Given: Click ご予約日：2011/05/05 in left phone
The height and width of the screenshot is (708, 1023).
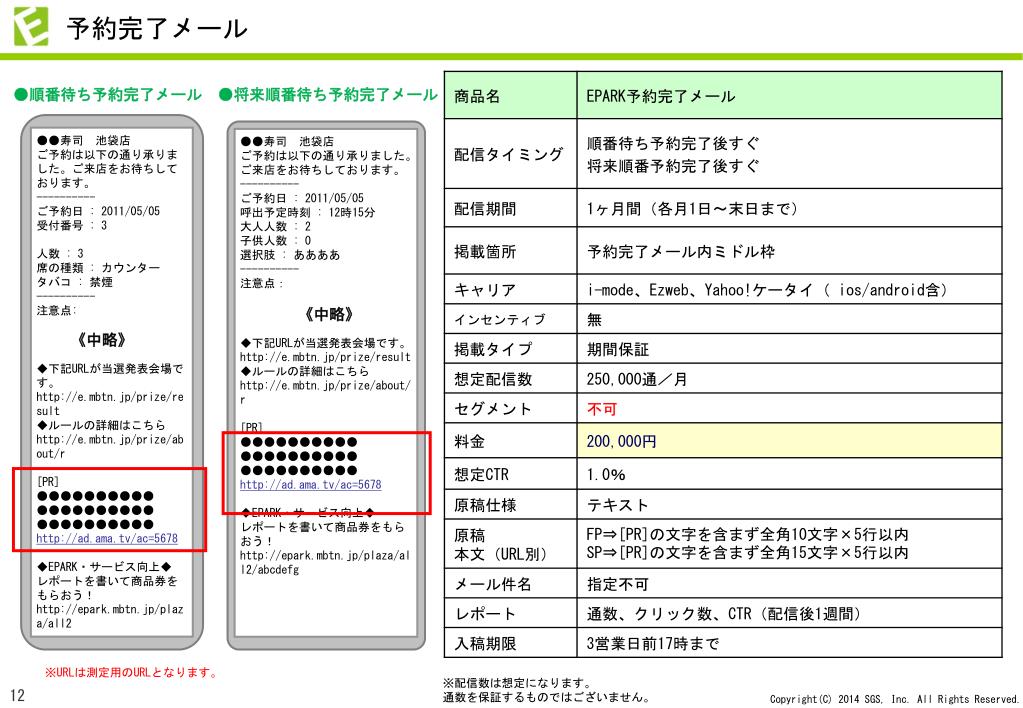Looking at the screenshot, I should [x=98, y=211].
